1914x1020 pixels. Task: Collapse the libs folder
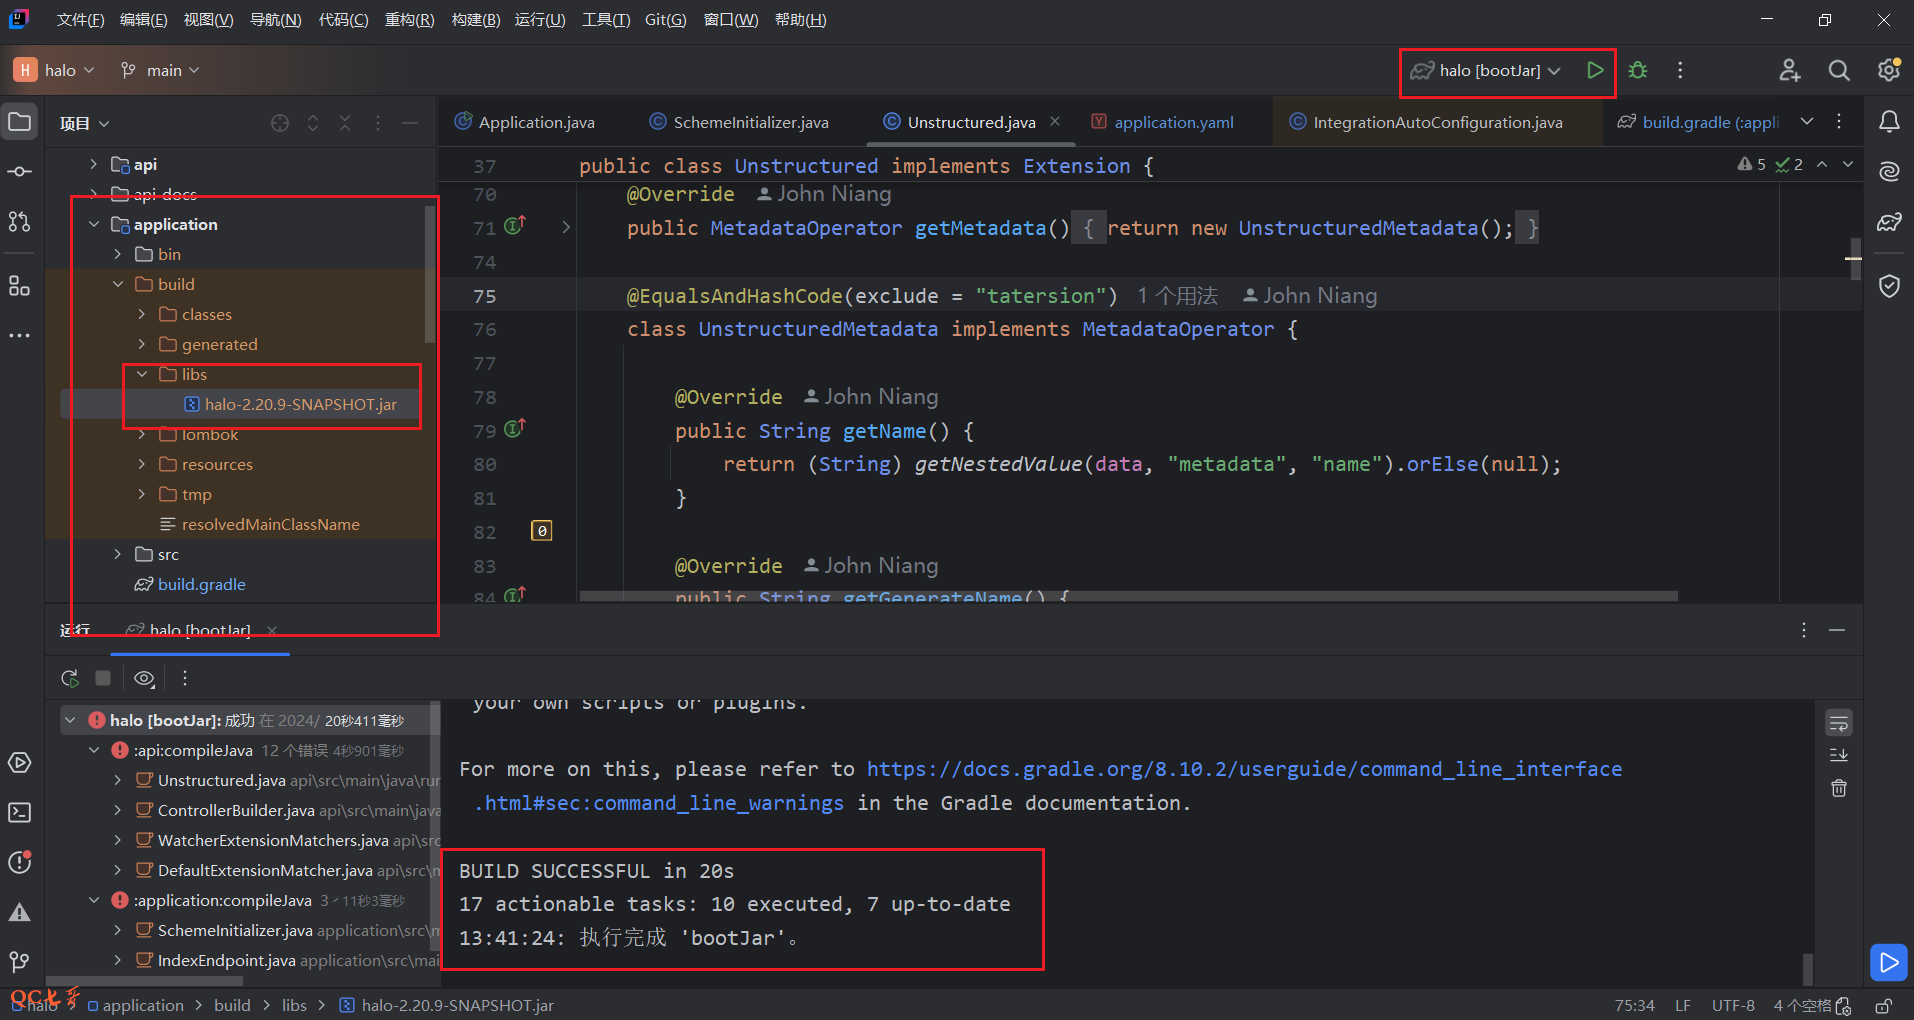(x=142, y=374)
